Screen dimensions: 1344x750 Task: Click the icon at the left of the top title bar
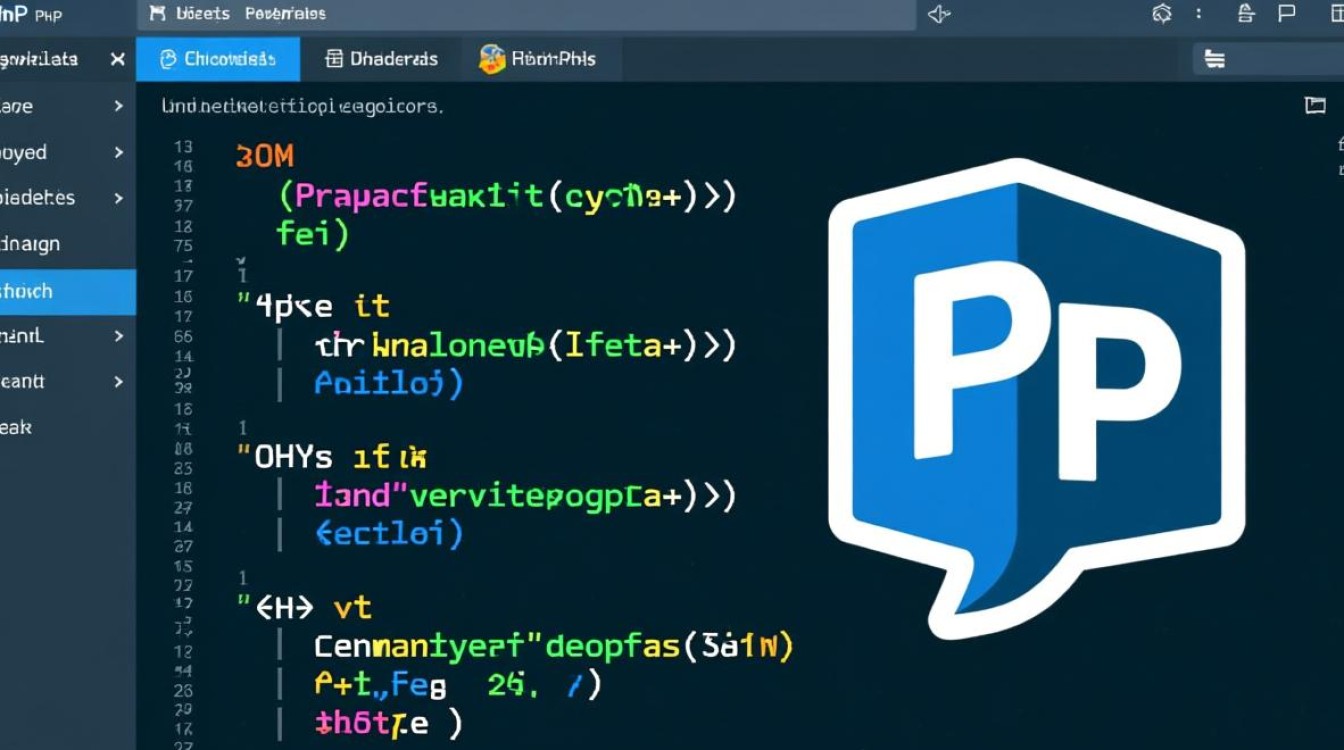tap(157, 14)
